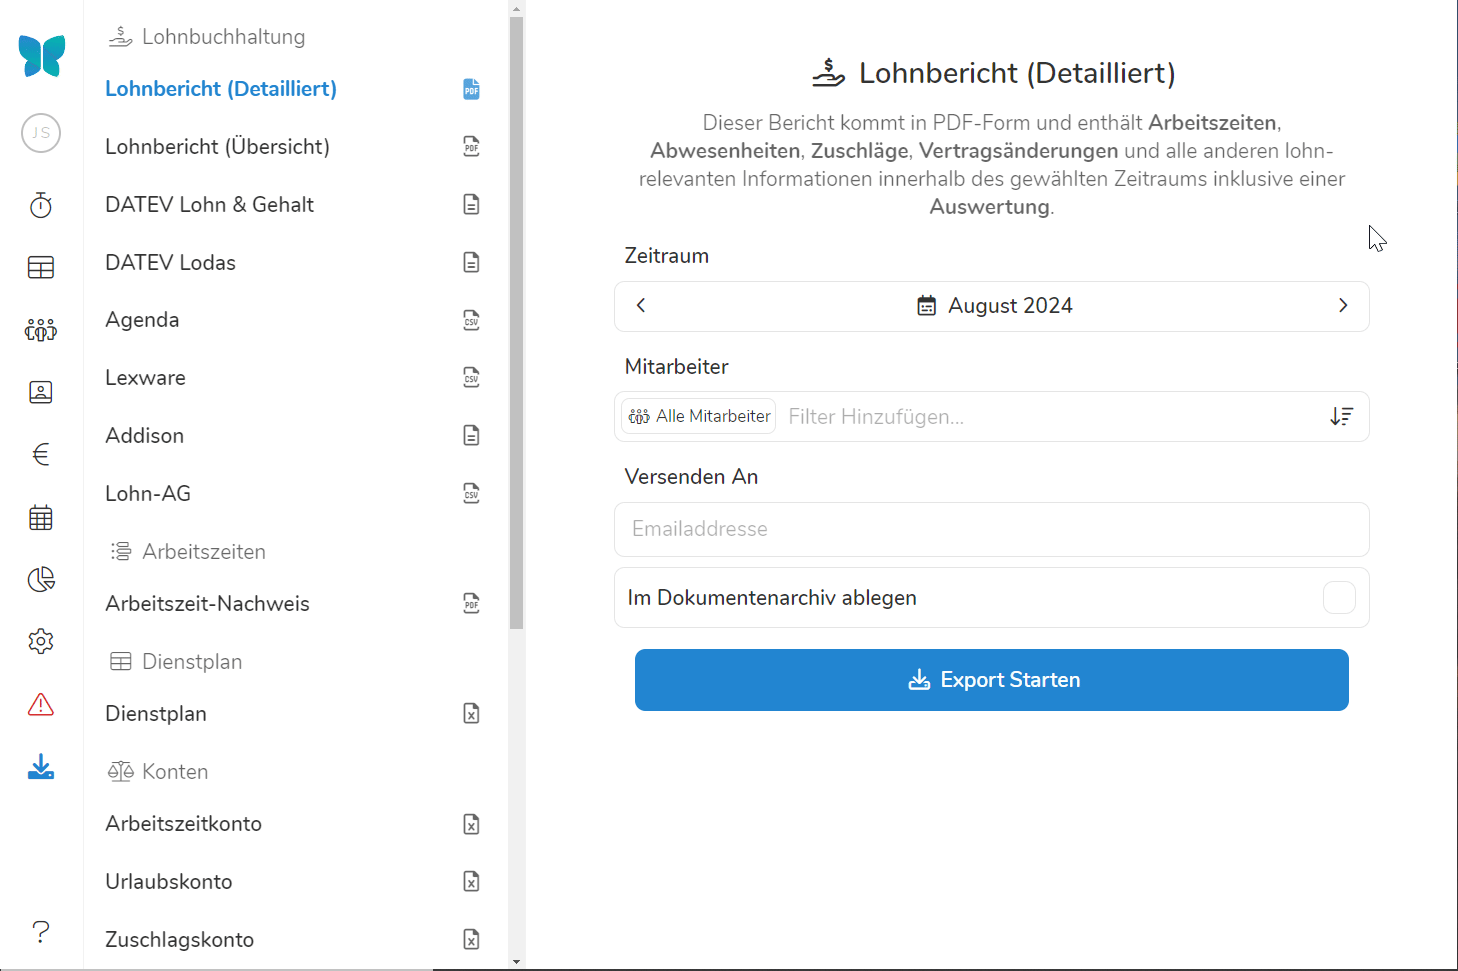Click the employees group icon in sidebar
Image resolution: width=1458 pixels, height=971 pixels.
[x=41, y=330]
